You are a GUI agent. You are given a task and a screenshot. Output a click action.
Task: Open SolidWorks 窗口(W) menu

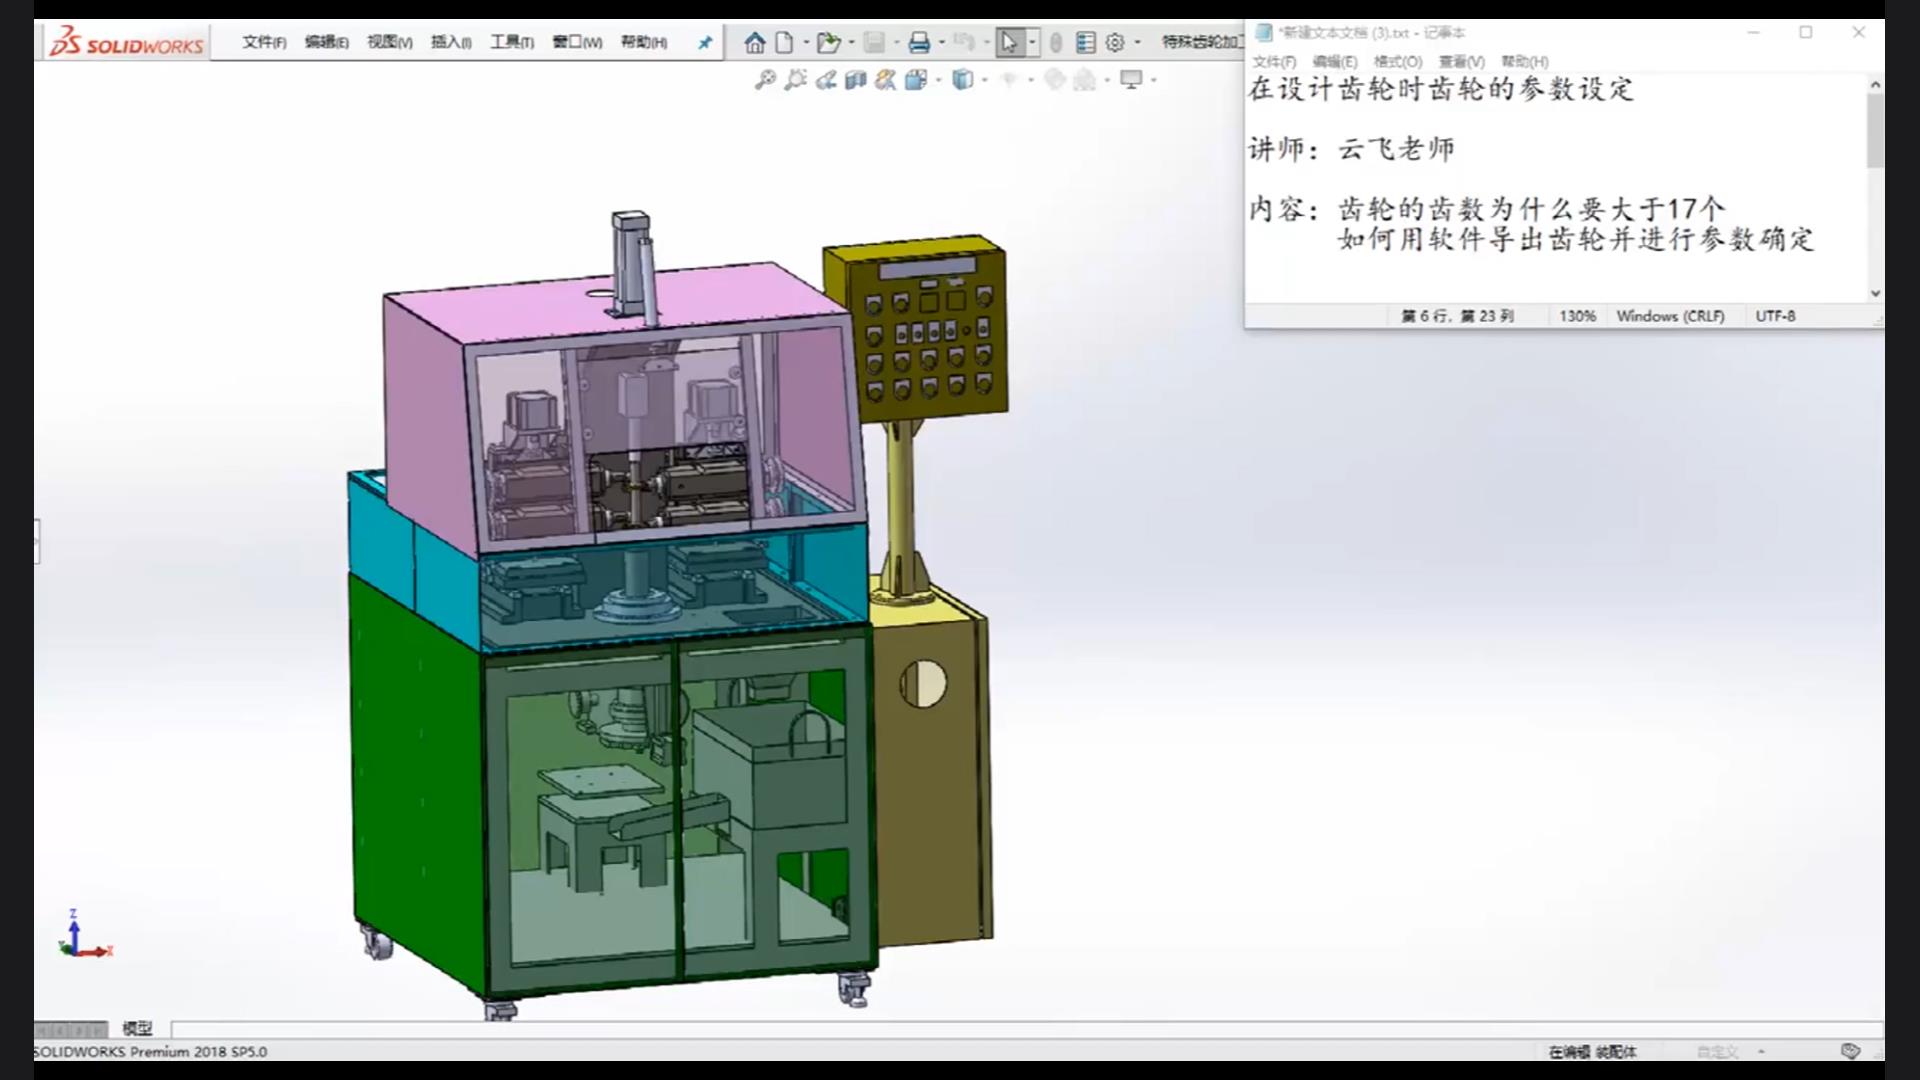(577, 42)
